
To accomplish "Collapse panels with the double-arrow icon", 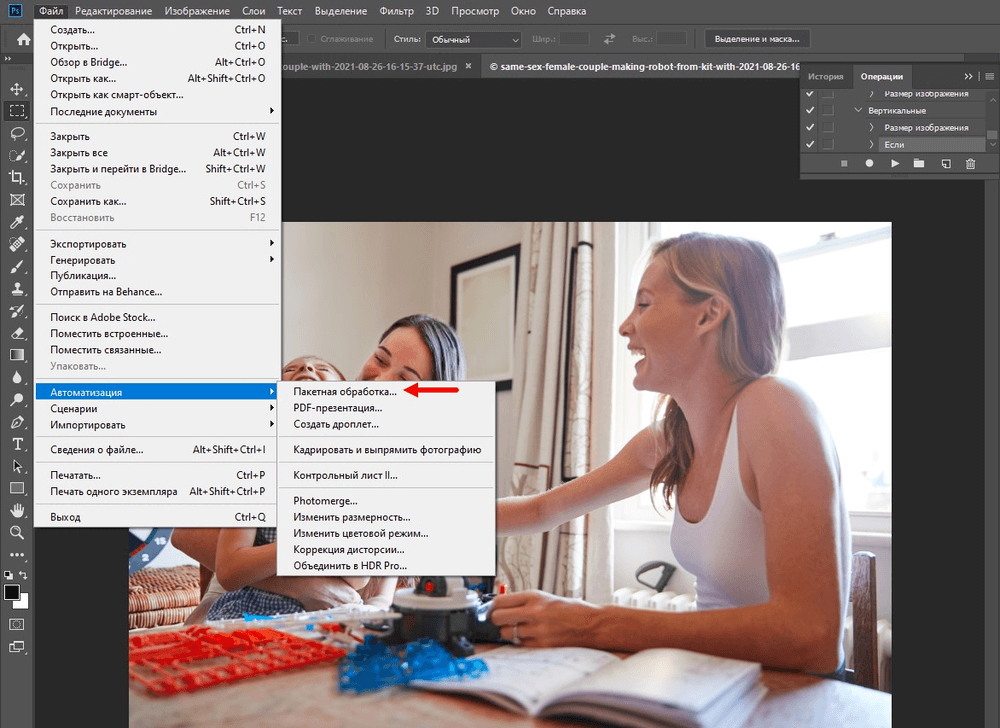I will [x=968, y=76].
